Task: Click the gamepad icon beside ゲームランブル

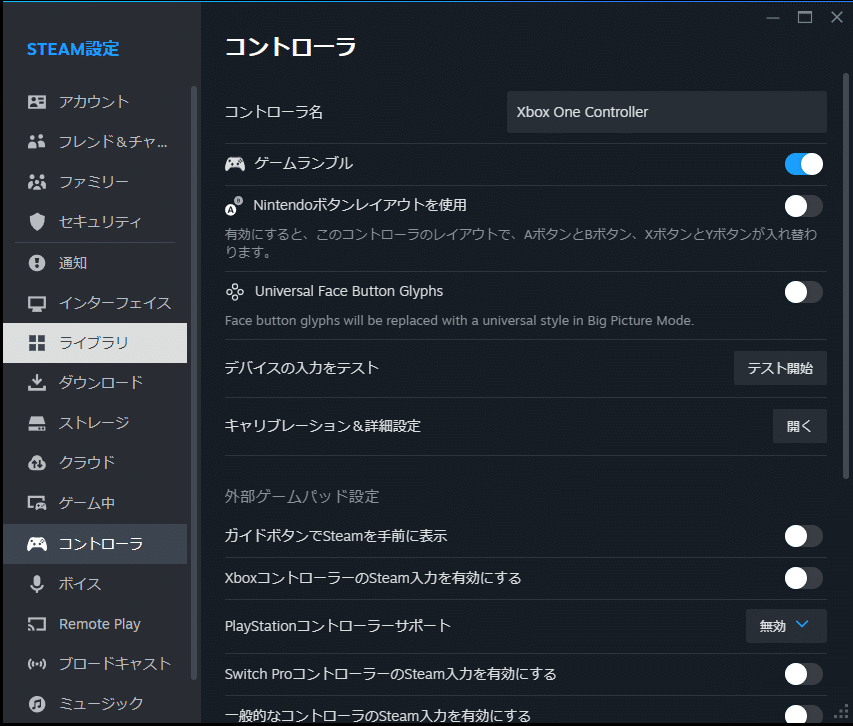Action: [235, 164]
